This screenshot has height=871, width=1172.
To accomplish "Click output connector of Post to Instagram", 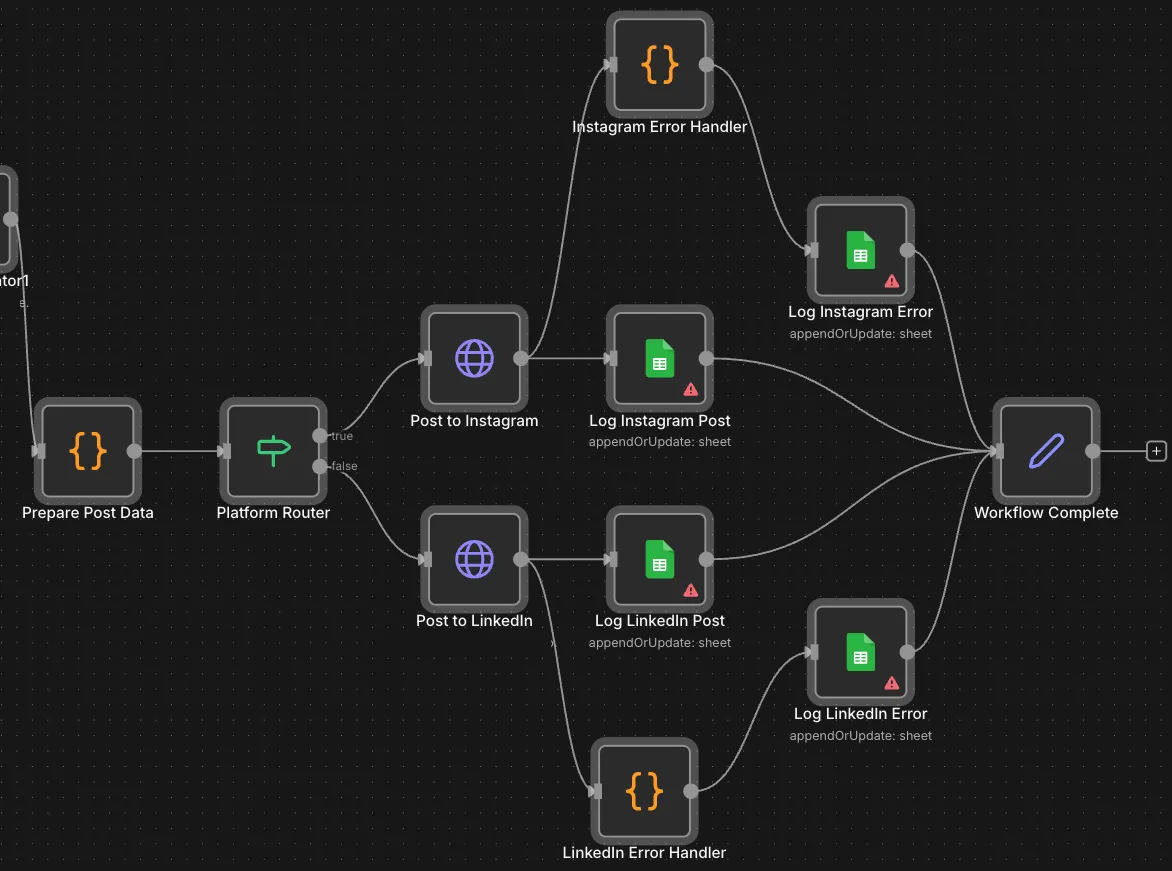I will tap(521, 358).
